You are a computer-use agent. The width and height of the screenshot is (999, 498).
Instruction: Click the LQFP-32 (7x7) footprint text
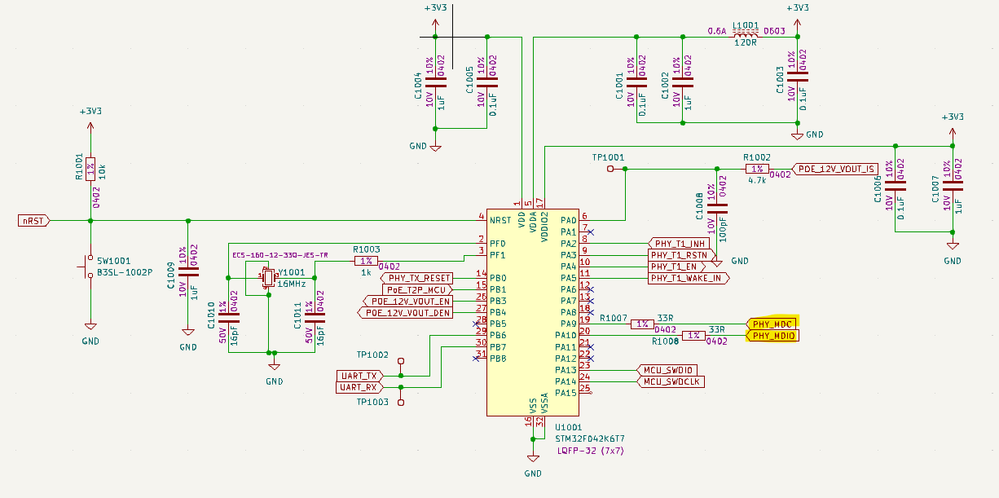pyautogui.click(x=589, y=450)
